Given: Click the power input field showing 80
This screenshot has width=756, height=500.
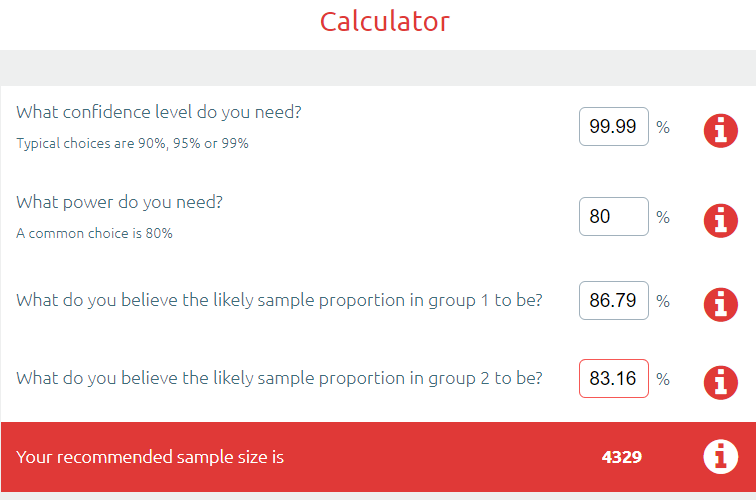Looking at the screenshot, I should (613, 216).
